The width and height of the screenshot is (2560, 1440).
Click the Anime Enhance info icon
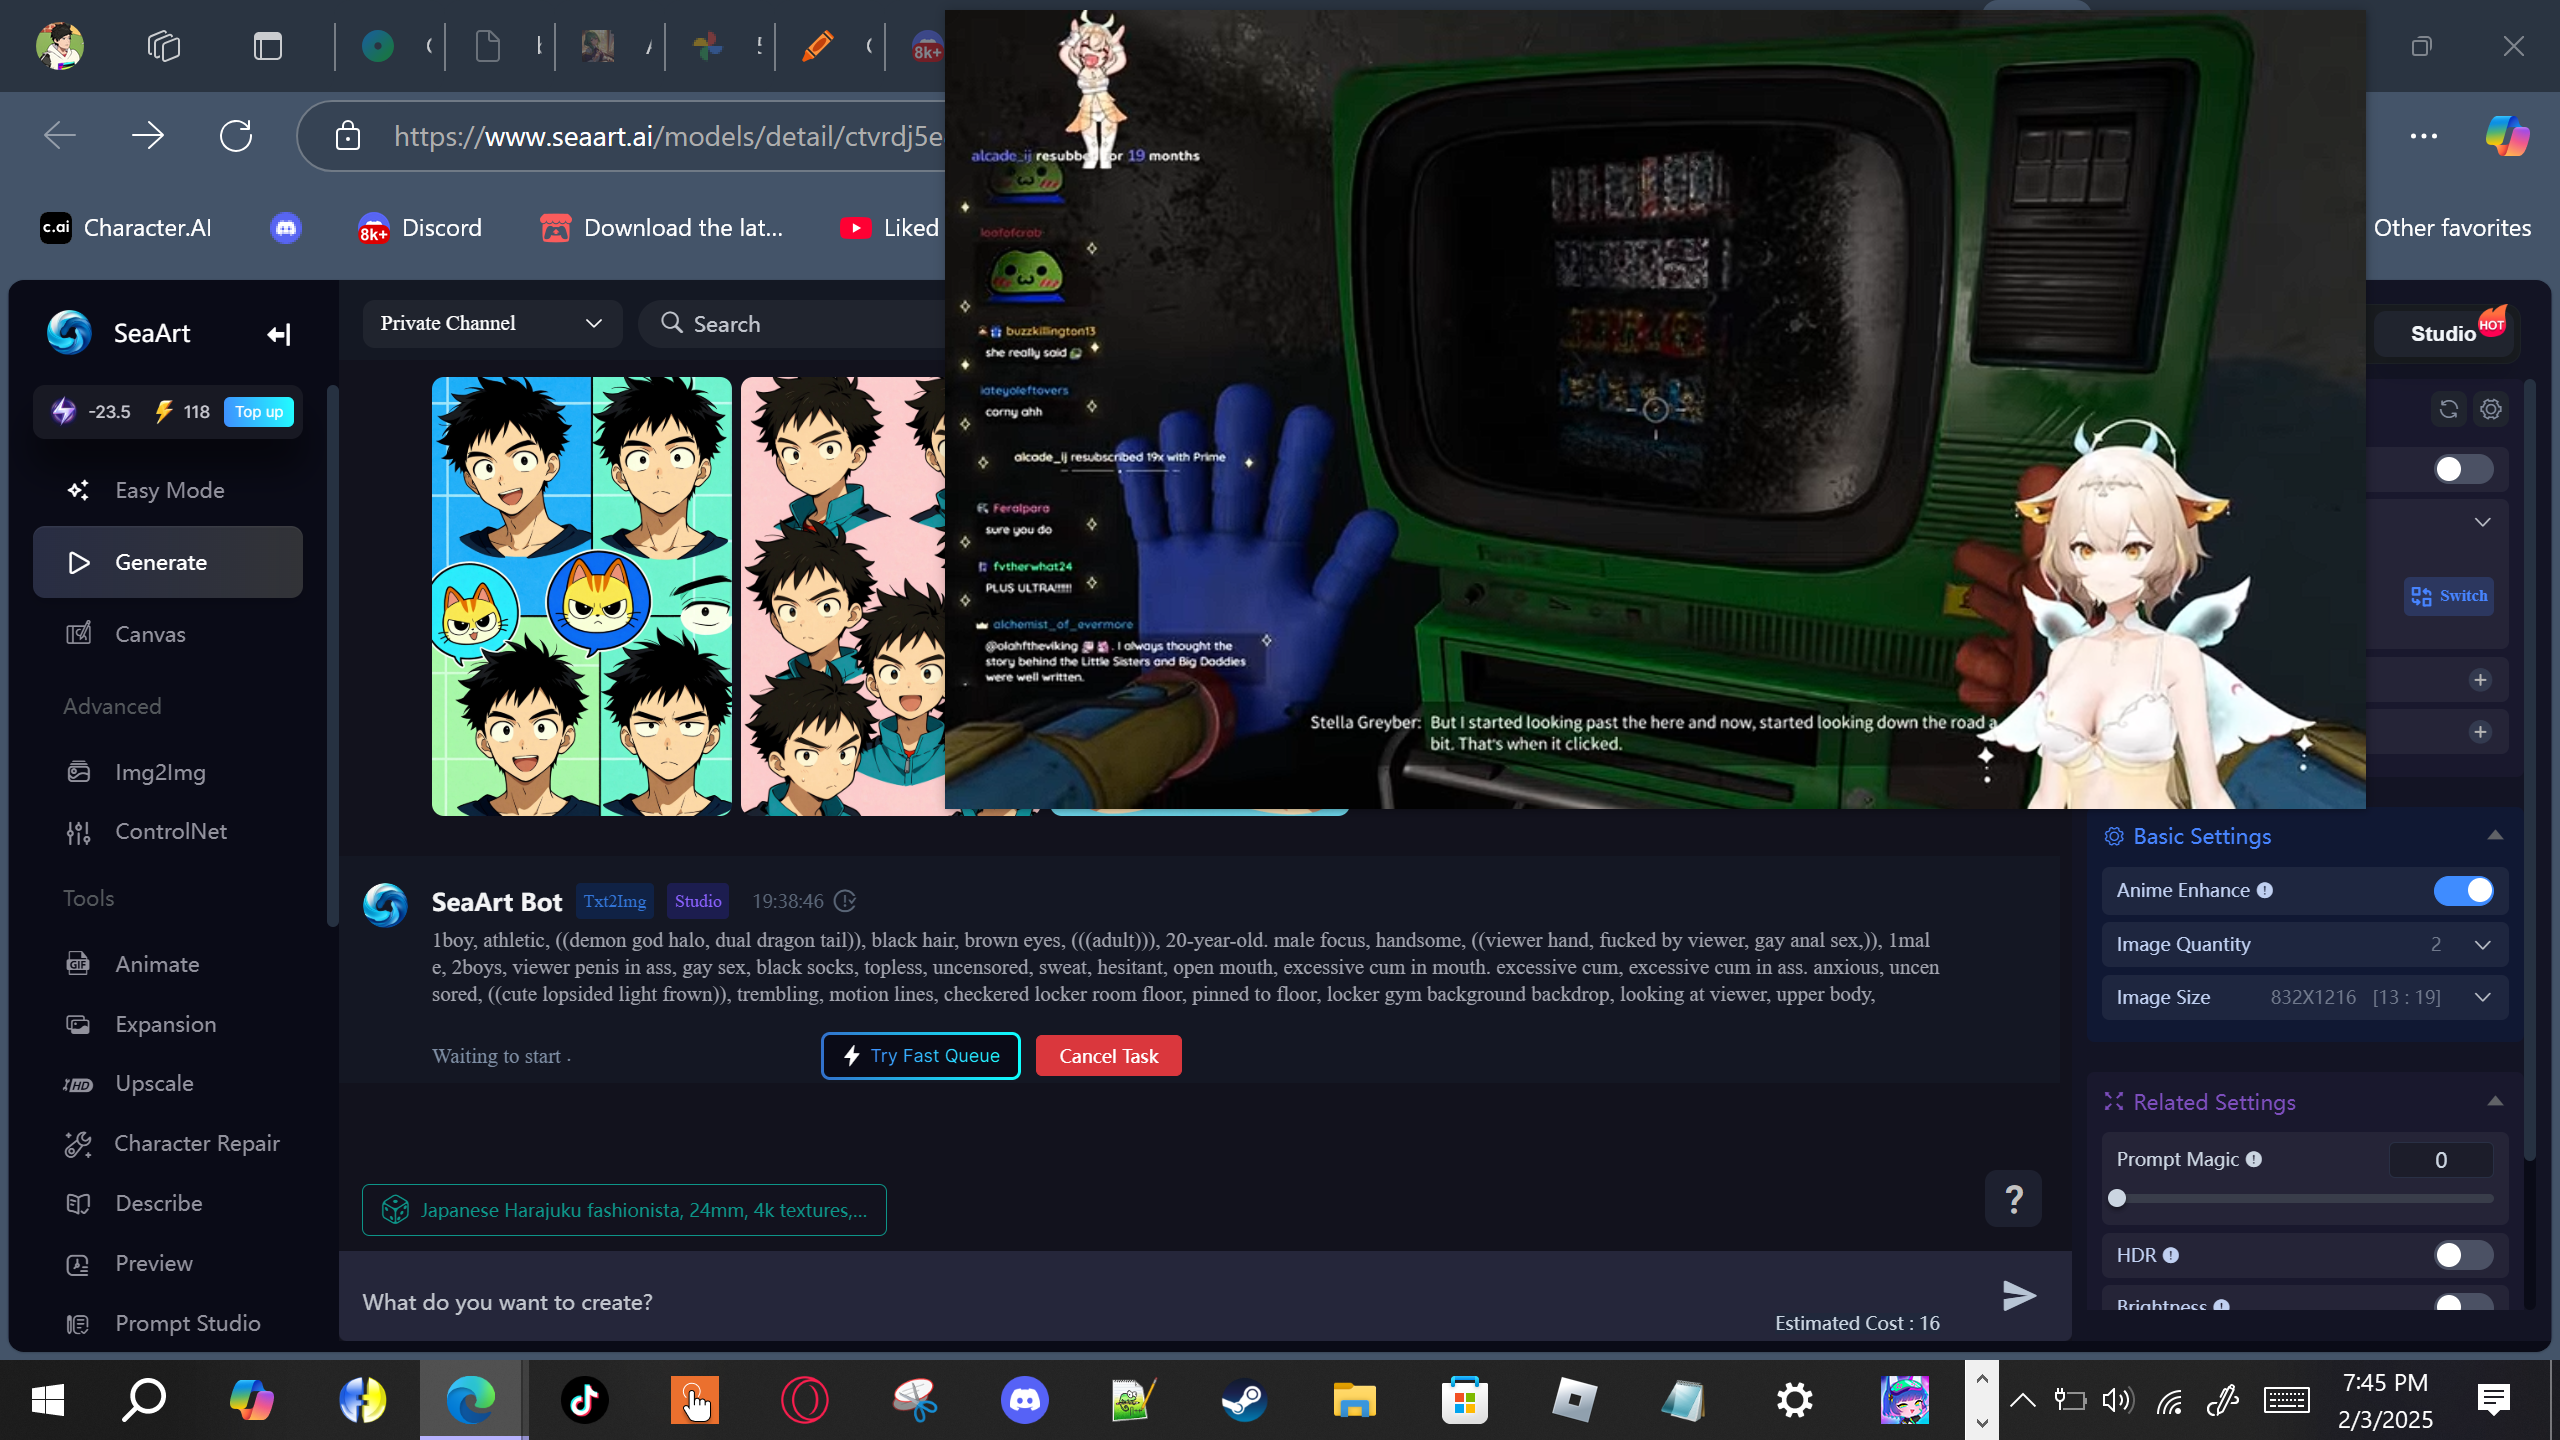pos(2265,890)
